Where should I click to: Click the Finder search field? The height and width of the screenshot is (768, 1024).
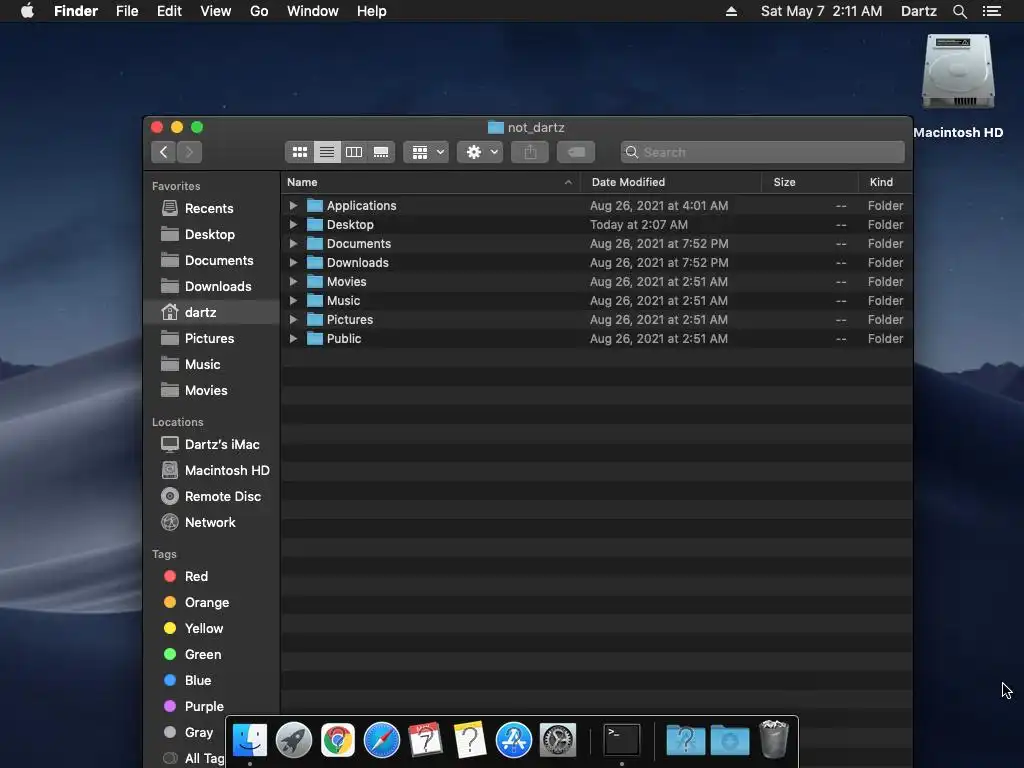pyautogui.click(x=763, y=152)
